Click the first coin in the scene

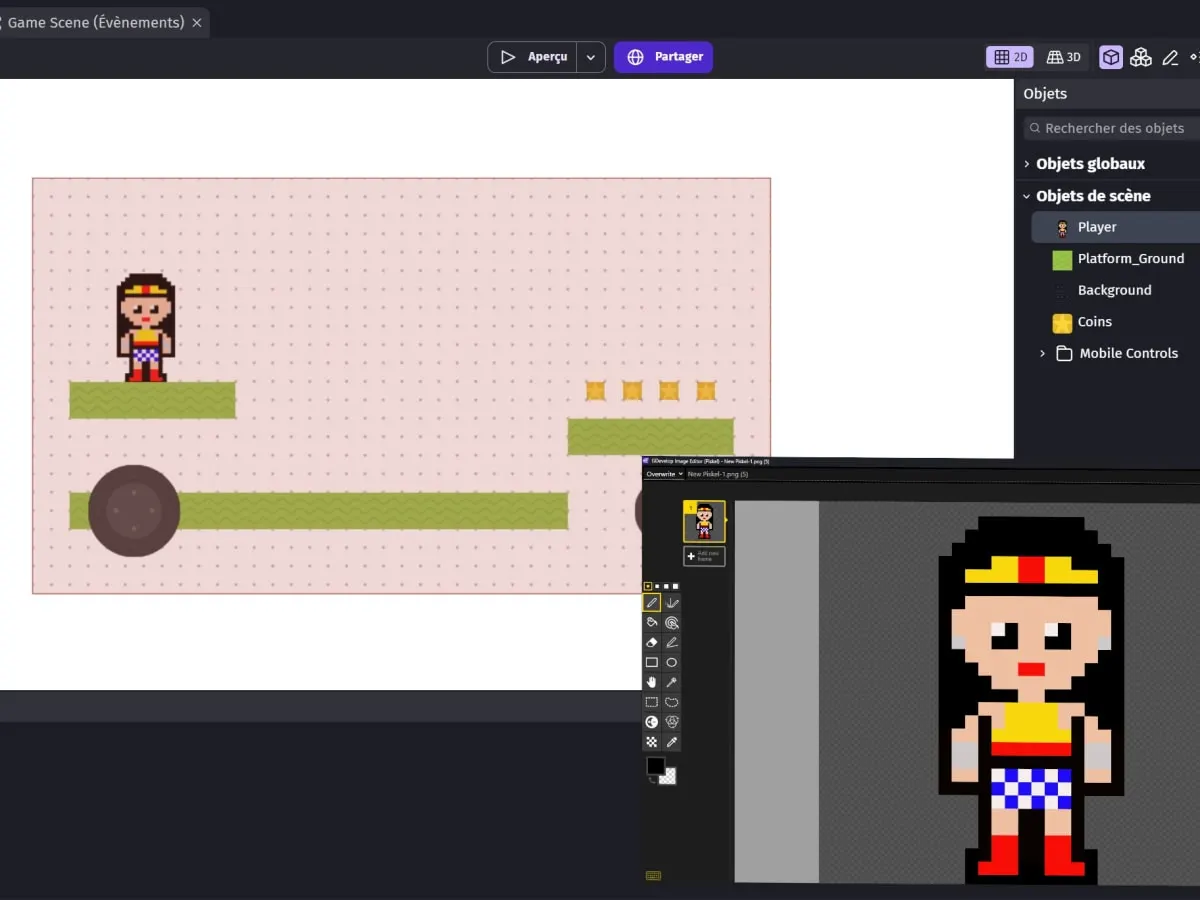click(x=595, y=391)
